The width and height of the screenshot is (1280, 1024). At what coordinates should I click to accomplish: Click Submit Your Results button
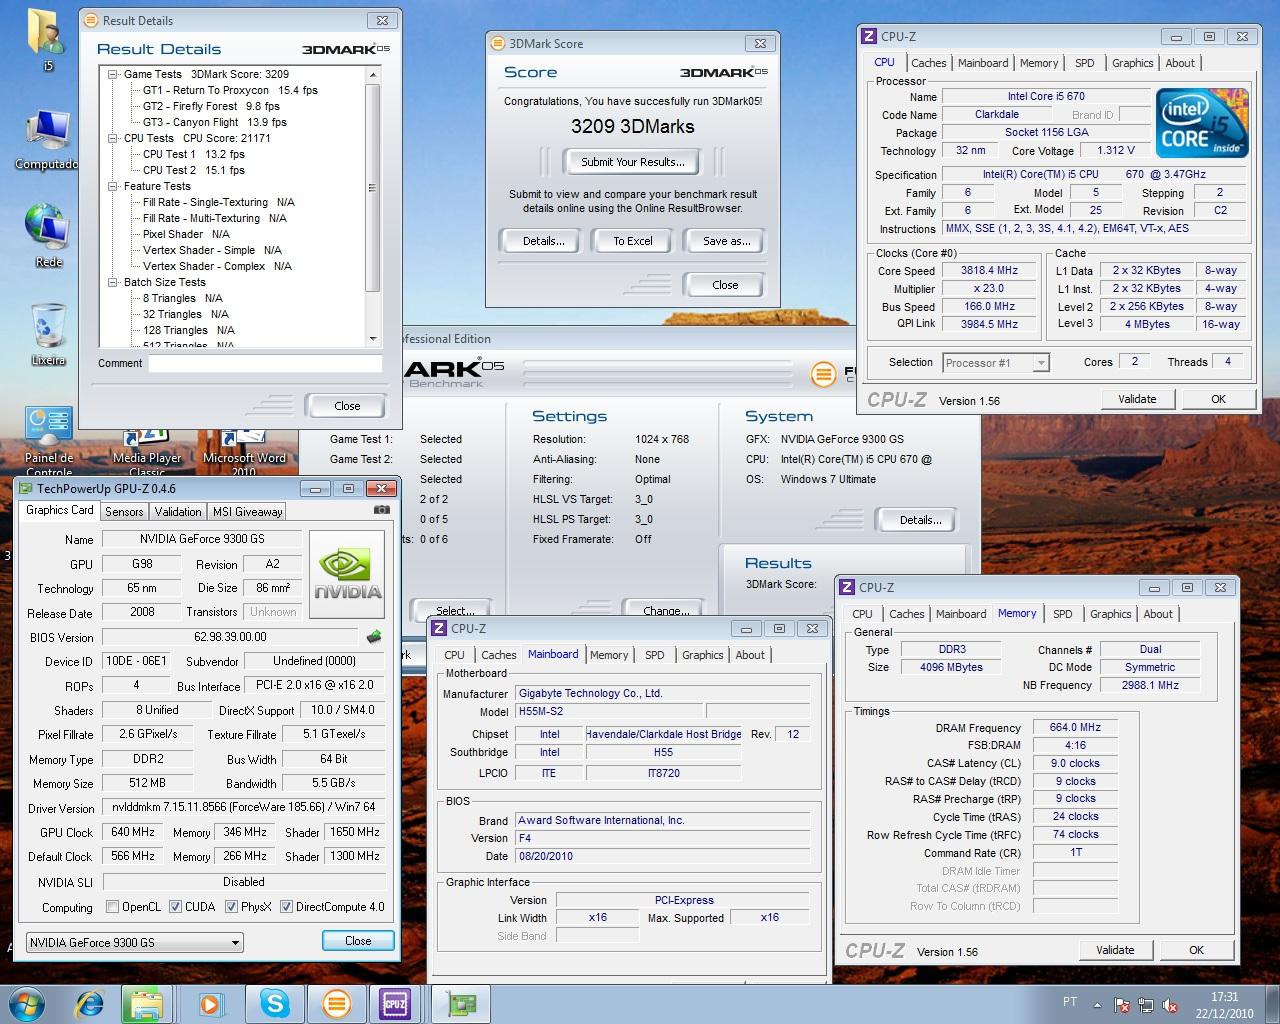(633, 162)
